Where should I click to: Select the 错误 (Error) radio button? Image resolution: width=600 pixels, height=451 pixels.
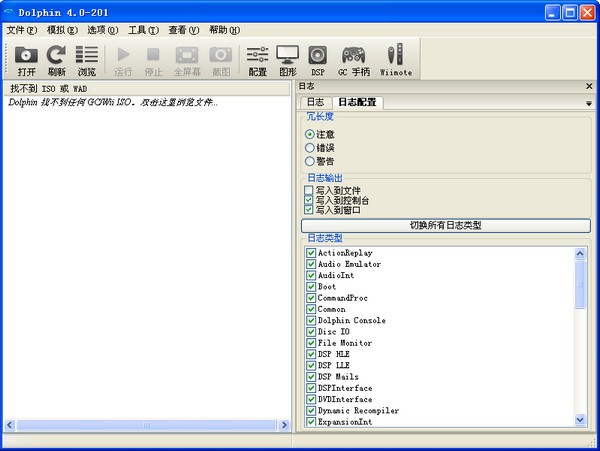click(x=310, y=148)
